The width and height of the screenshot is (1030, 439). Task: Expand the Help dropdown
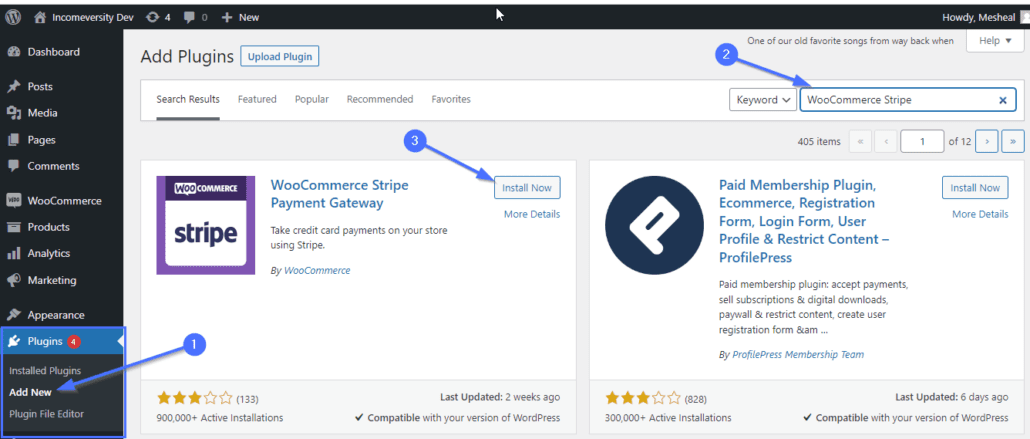coord(995,41)
